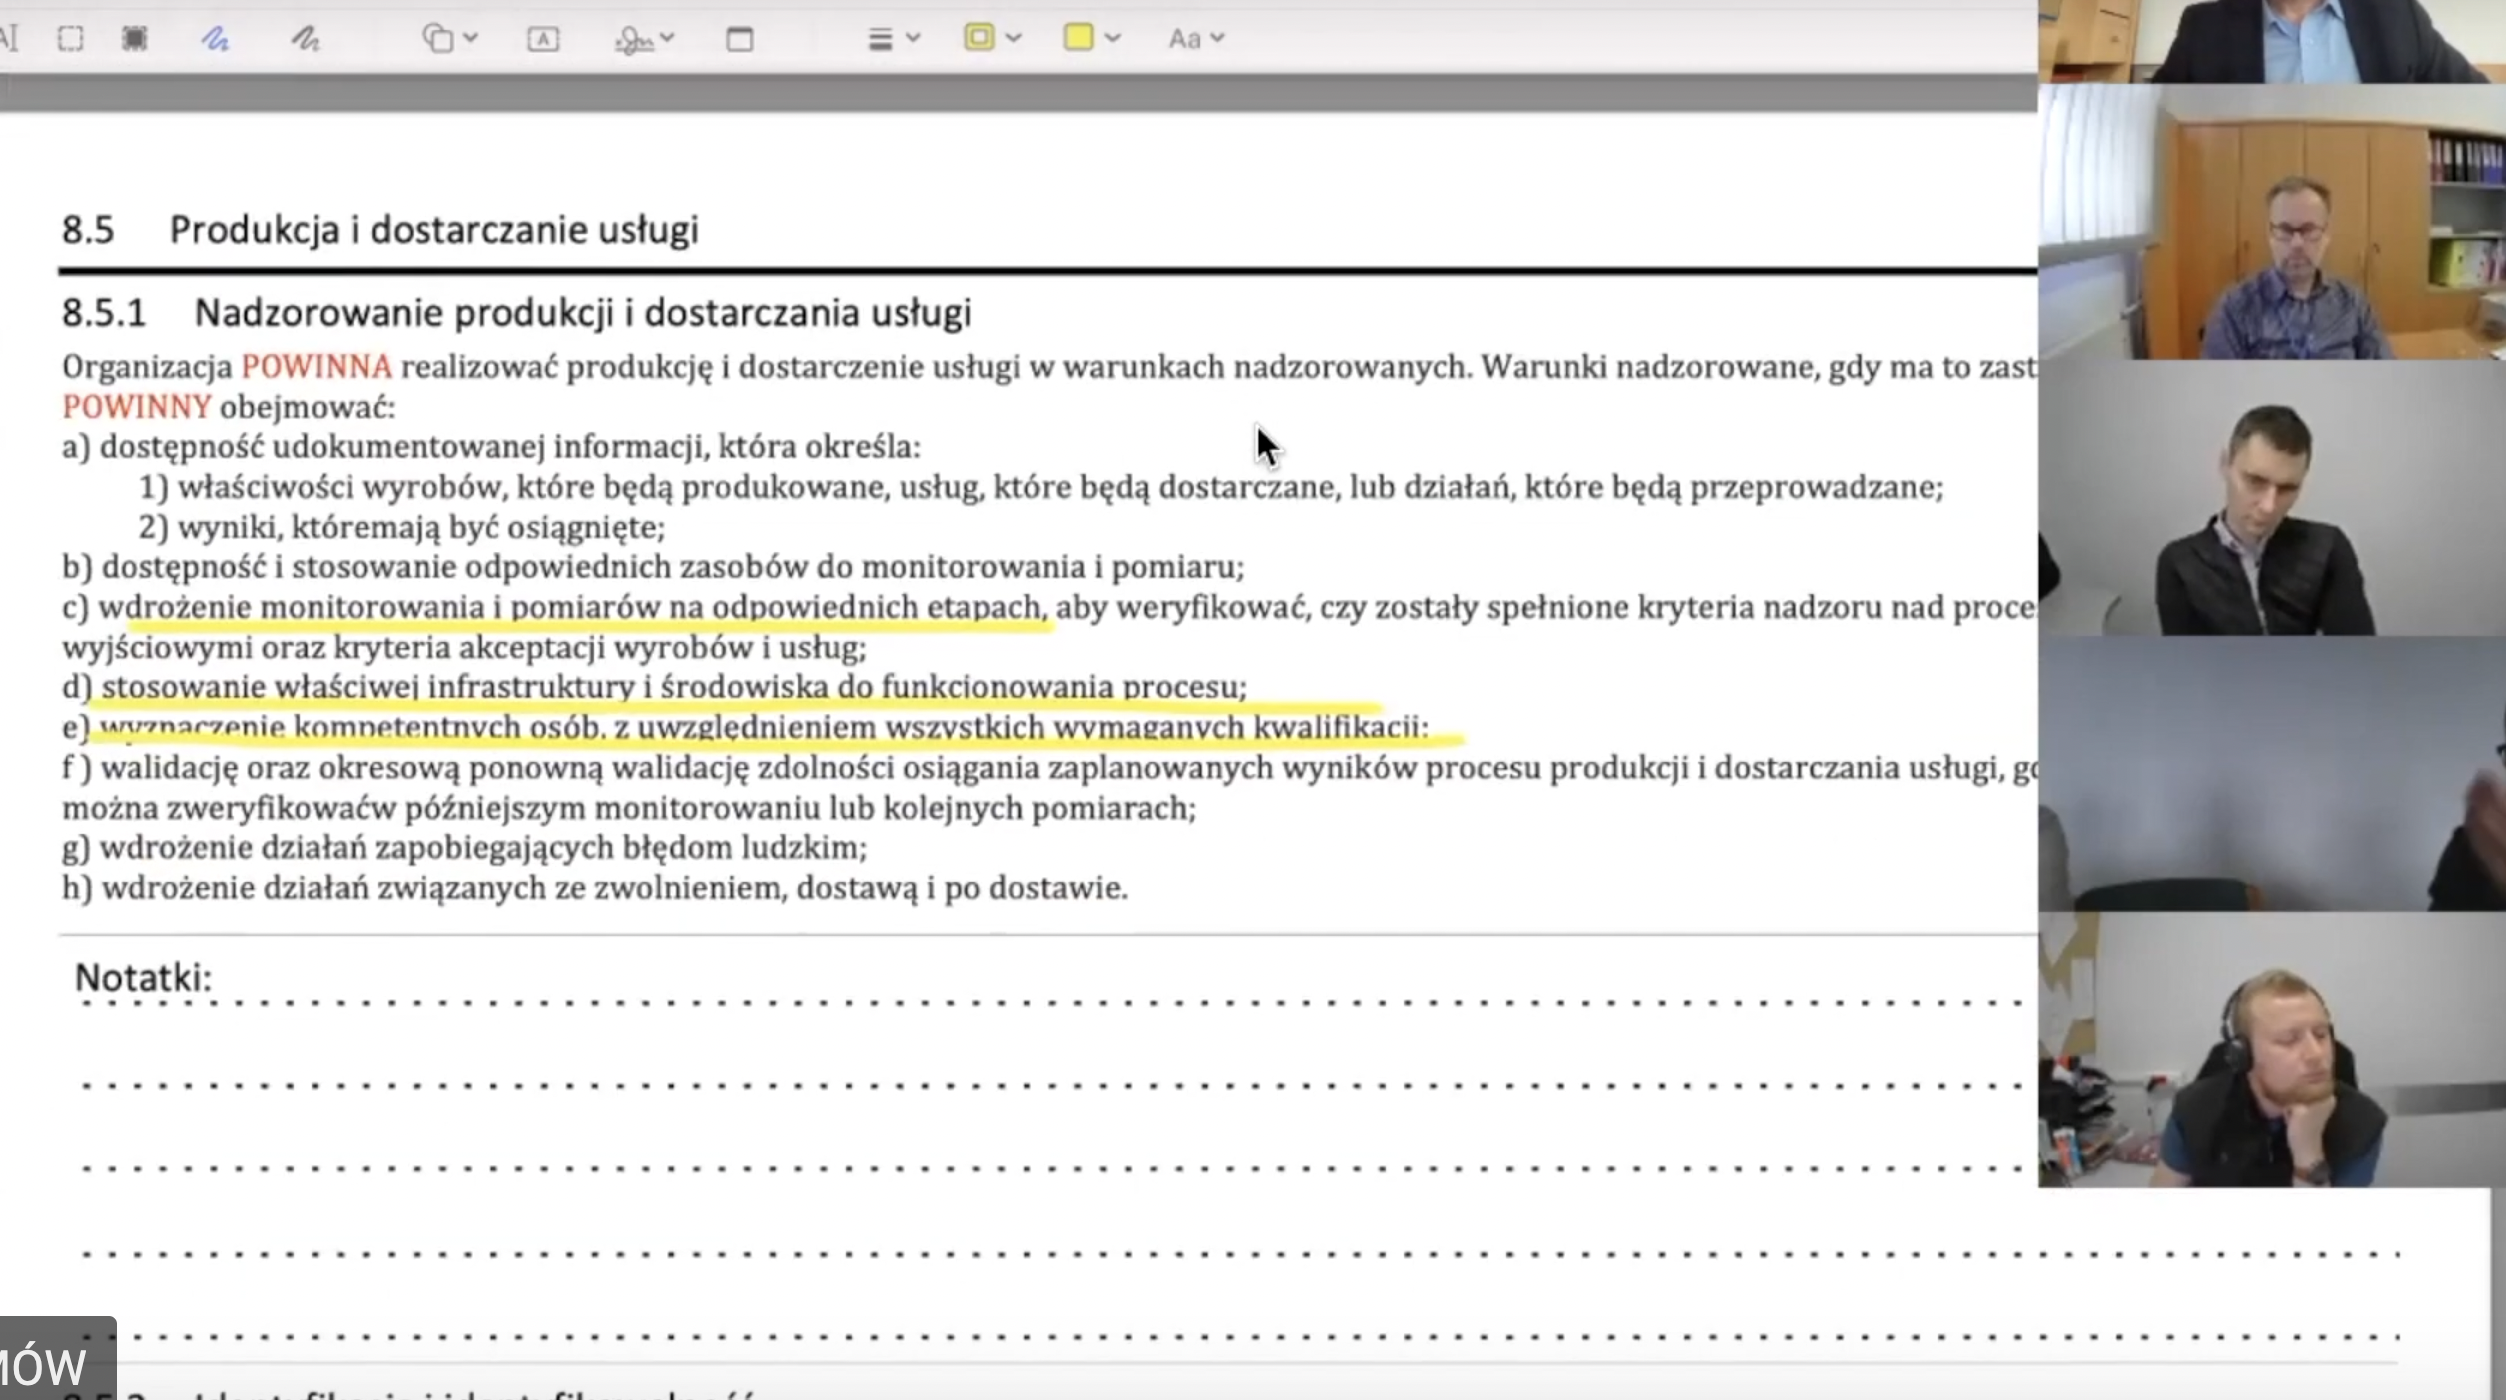Add a Note annotation

point(739,39)
